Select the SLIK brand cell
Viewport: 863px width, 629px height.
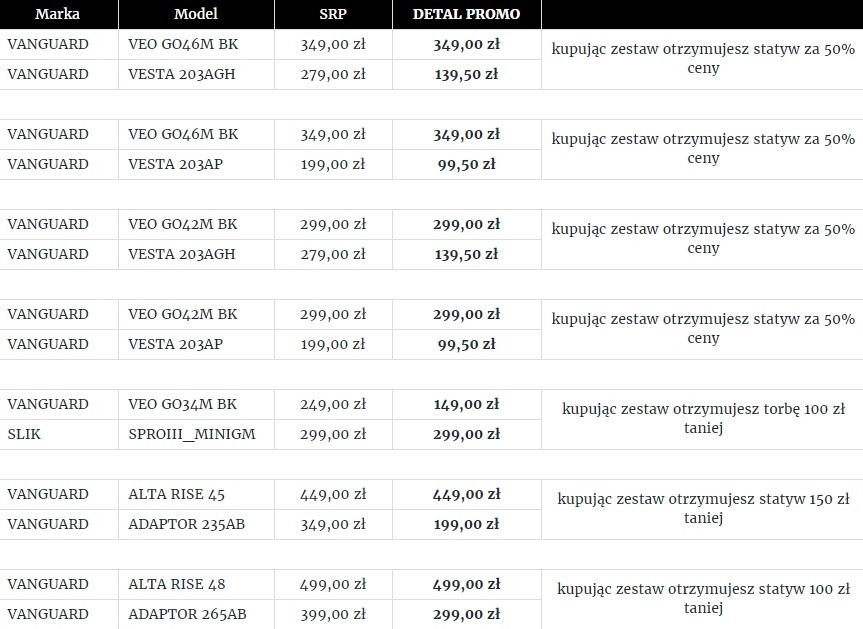pyautogui.click(x=59, y=434)
